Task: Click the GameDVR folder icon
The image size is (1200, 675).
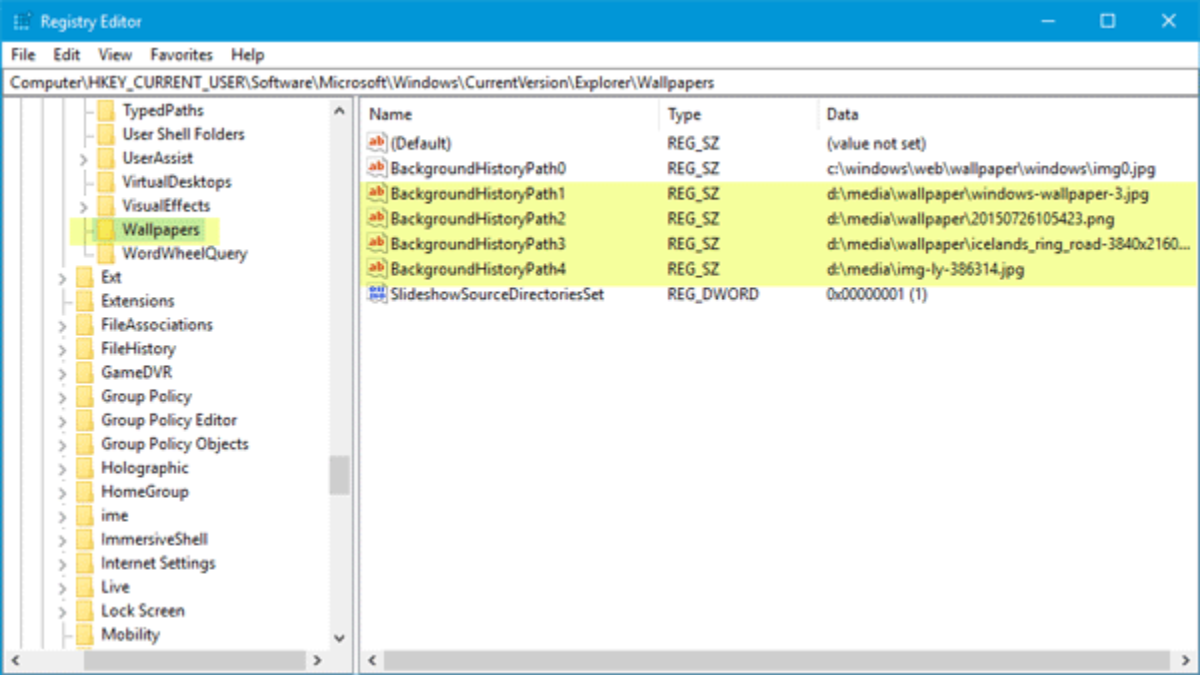Action: 84,373
